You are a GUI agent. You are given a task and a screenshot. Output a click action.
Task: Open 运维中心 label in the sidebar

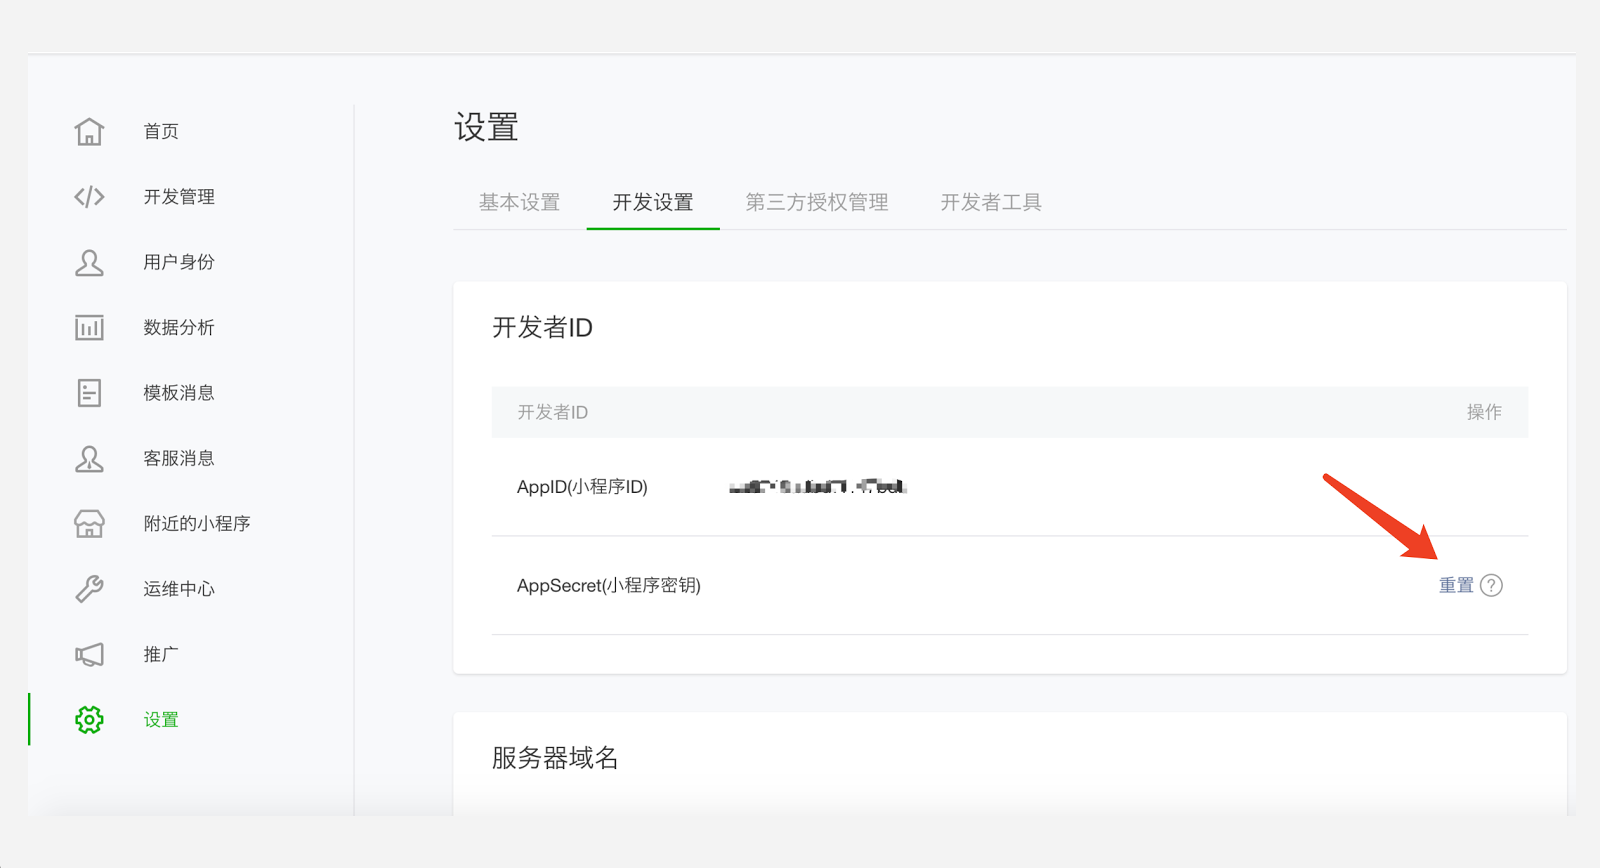179,589
